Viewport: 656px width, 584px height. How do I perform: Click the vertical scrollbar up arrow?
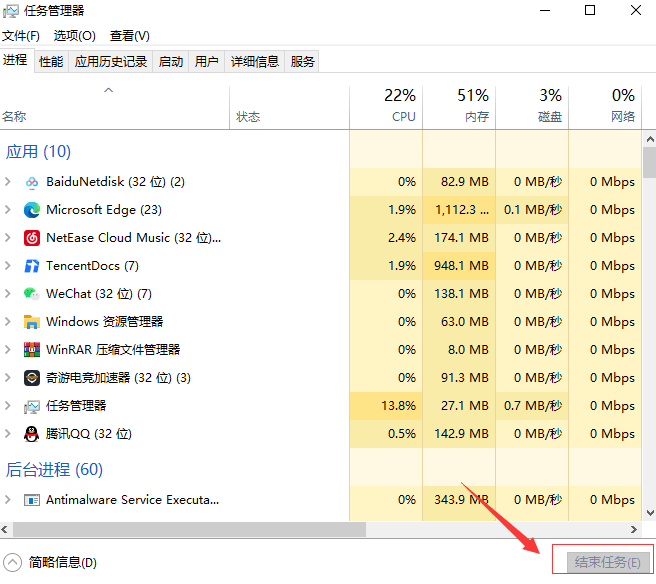[x=650, y=139]
